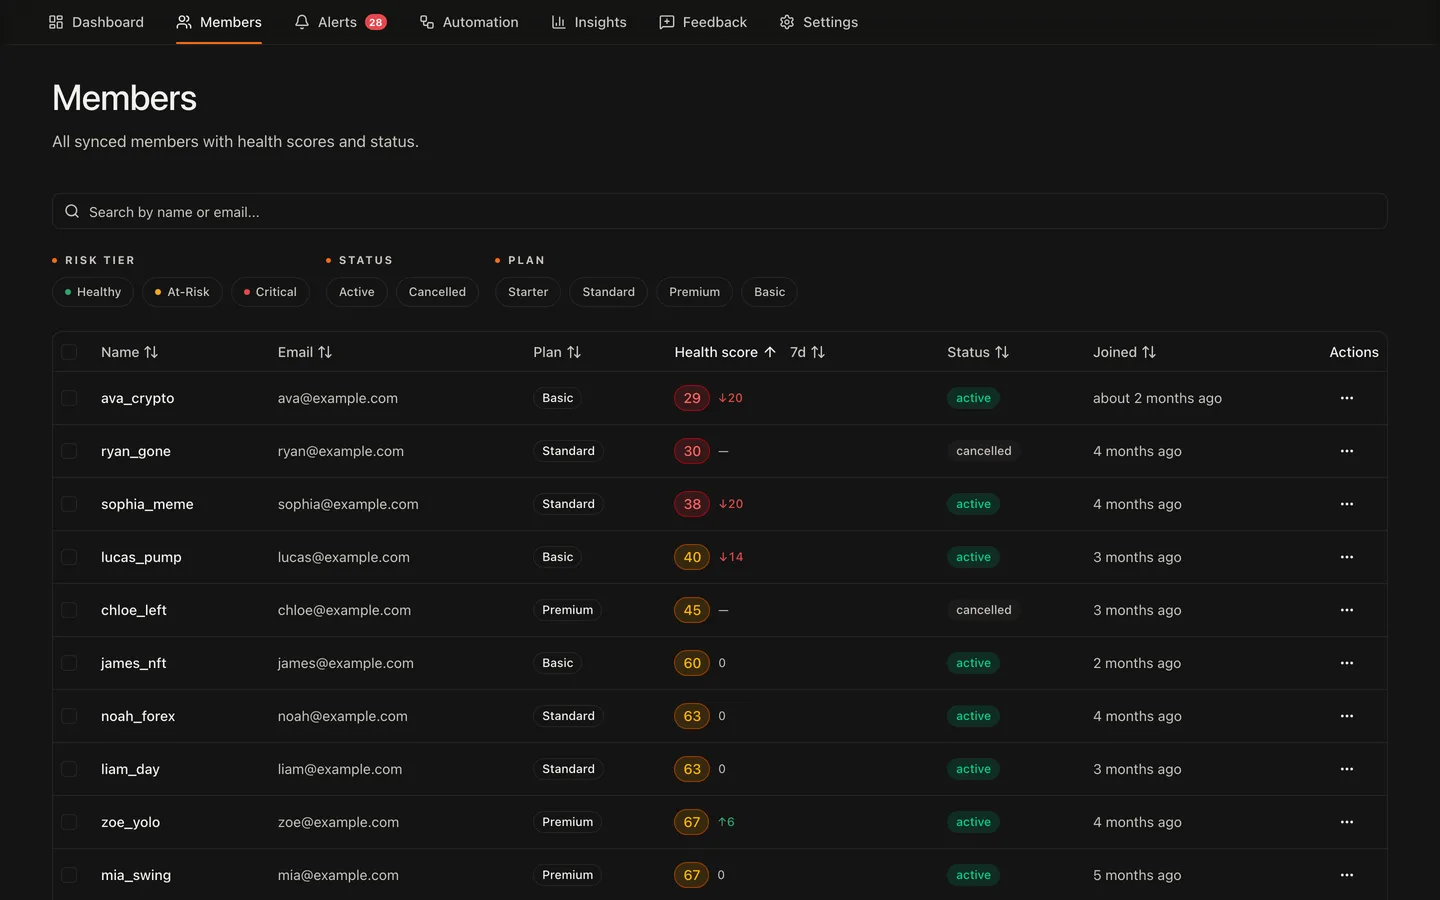
Task: Open actions menu for zoe_yolo
Action: coord(1346,822)
